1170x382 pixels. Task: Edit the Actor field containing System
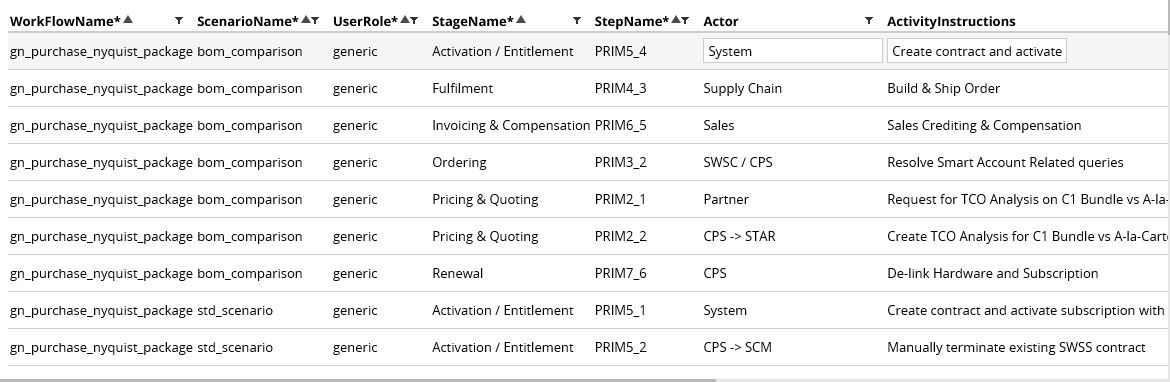pos(792,51)
